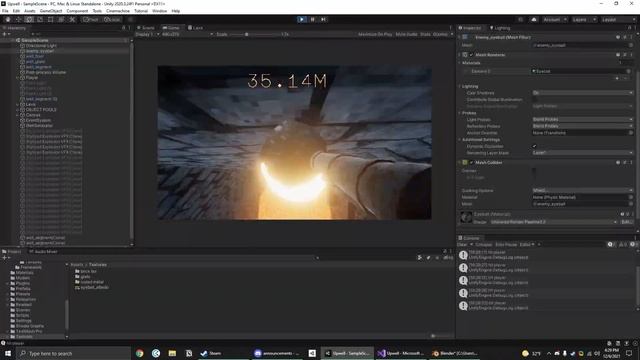Viewport: 640px width, 360px height.
Task: Click Clear in the Console
Action: tap(462, 244)
